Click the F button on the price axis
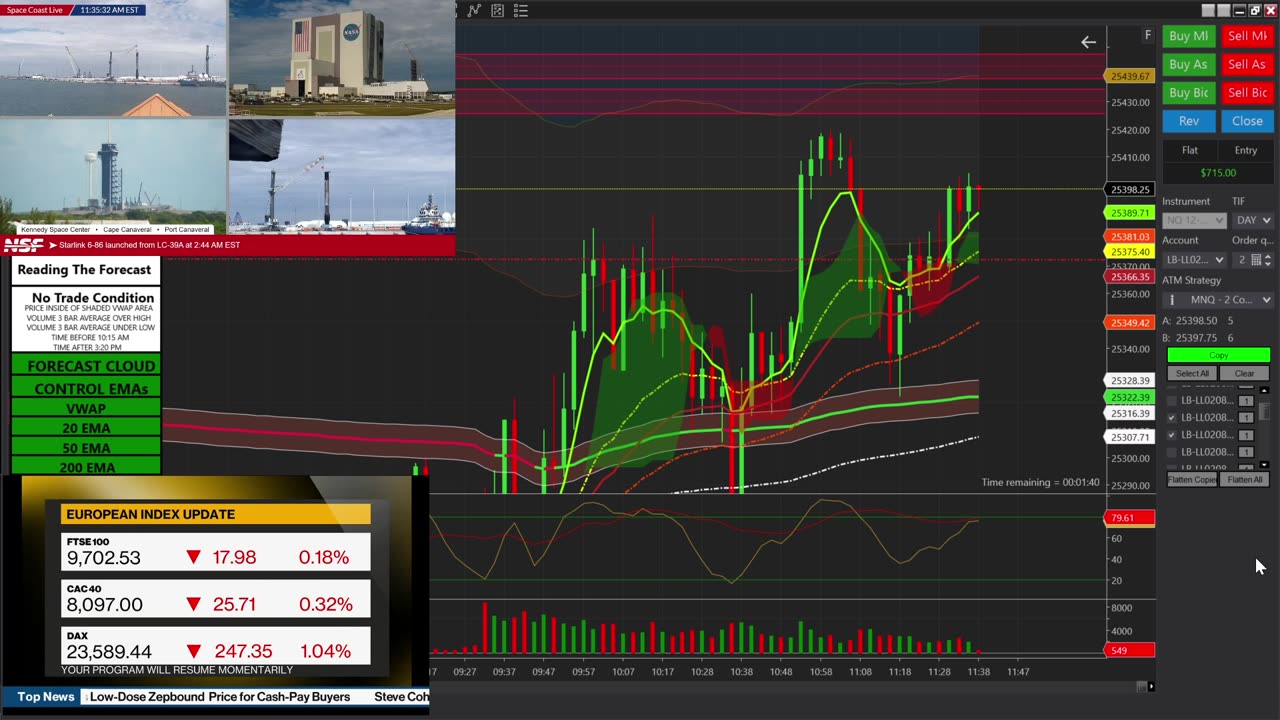The image size is (1280, 720). (x=1148, y=35)
